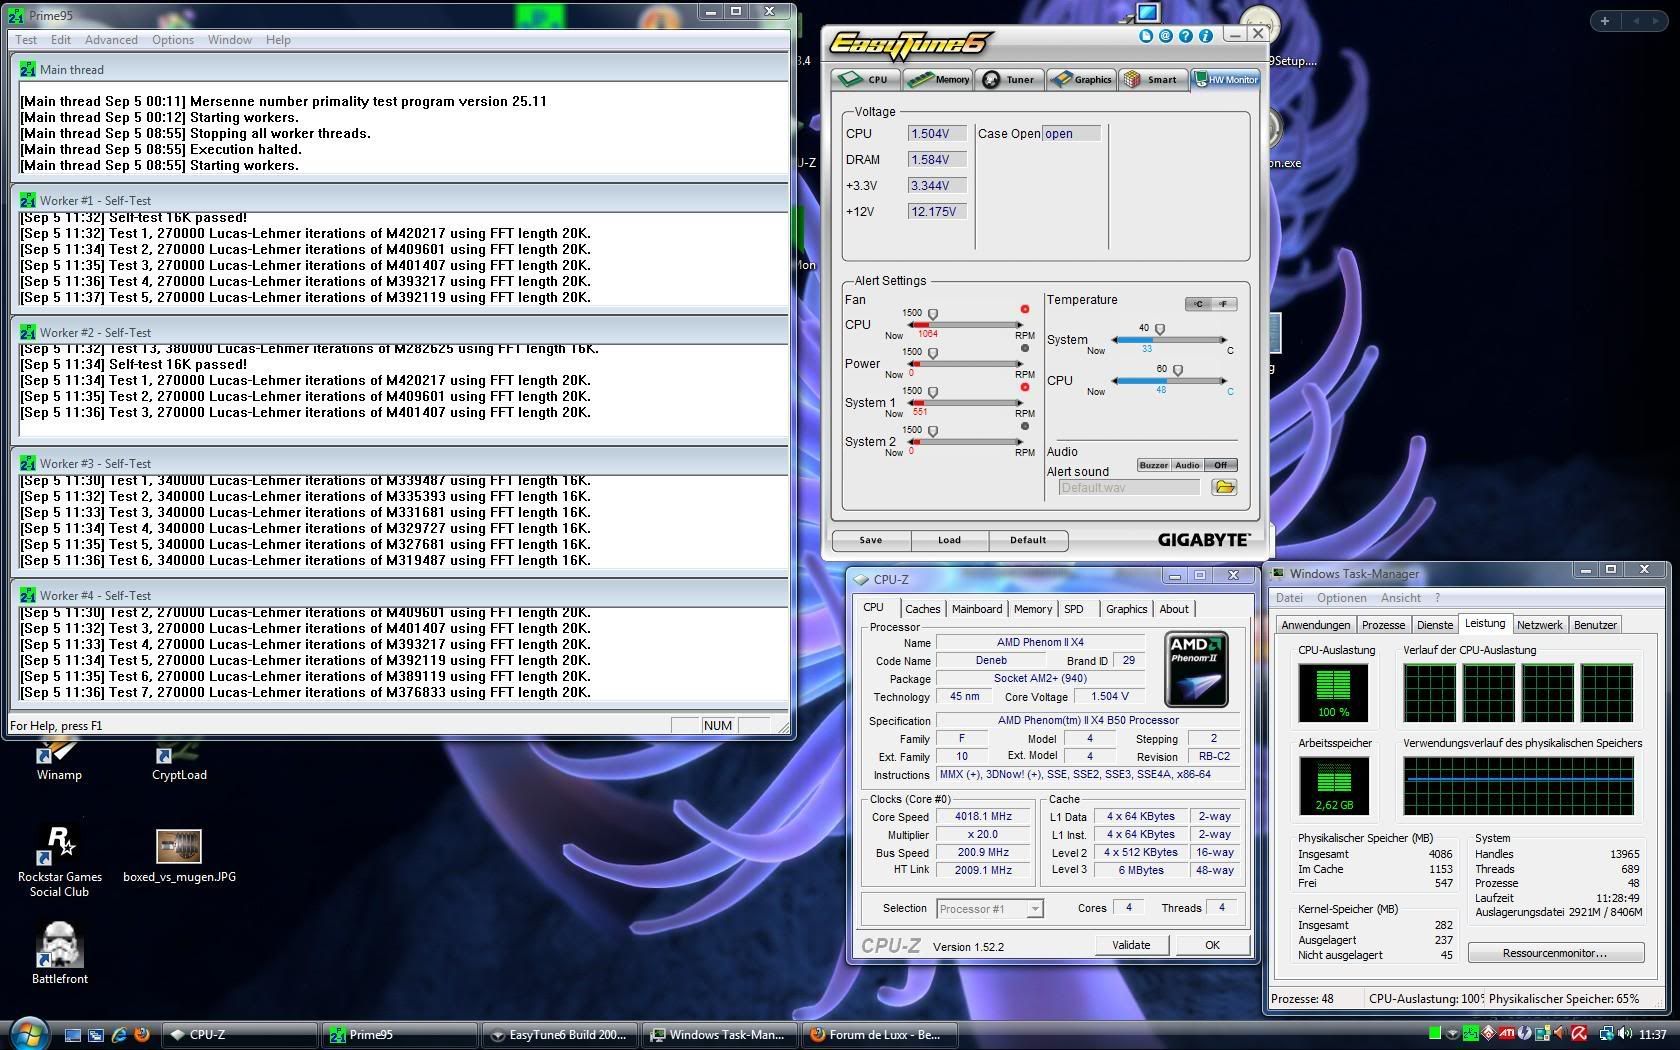
Task: Toggle the System 1 fan alert indicator
Action: [x=1024, y=387]
